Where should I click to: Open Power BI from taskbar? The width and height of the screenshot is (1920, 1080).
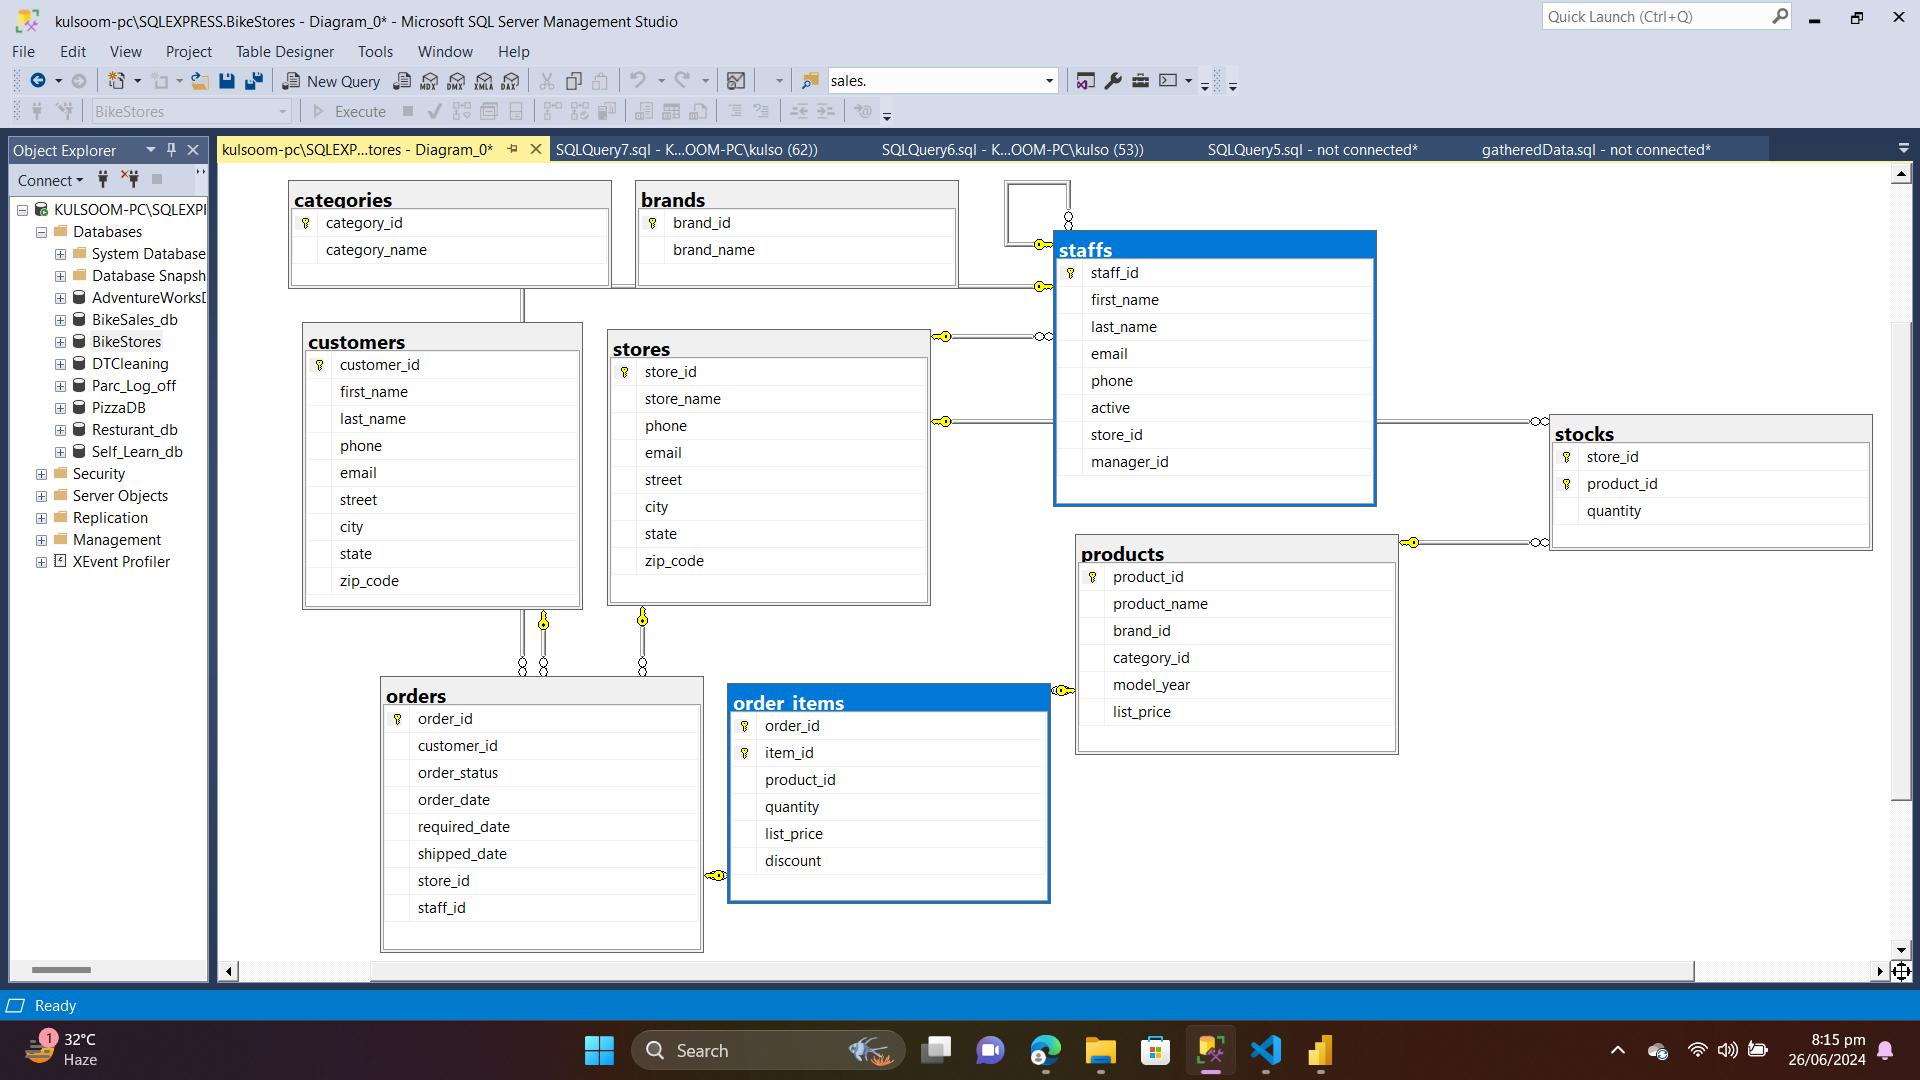pyautogui.click(x=1321, y=1050)
